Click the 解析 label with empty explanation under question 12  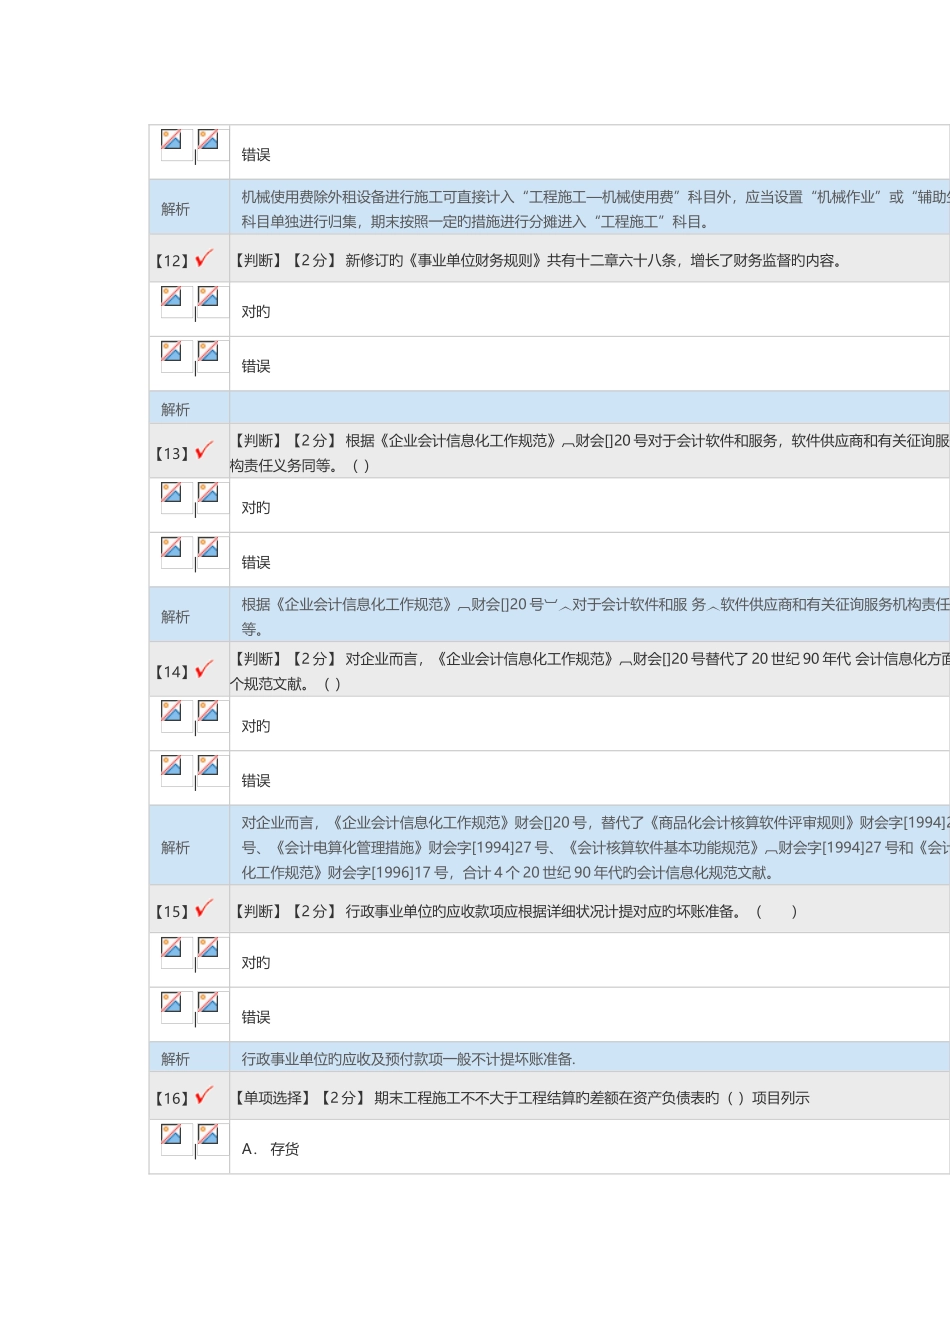pos(175,409)
